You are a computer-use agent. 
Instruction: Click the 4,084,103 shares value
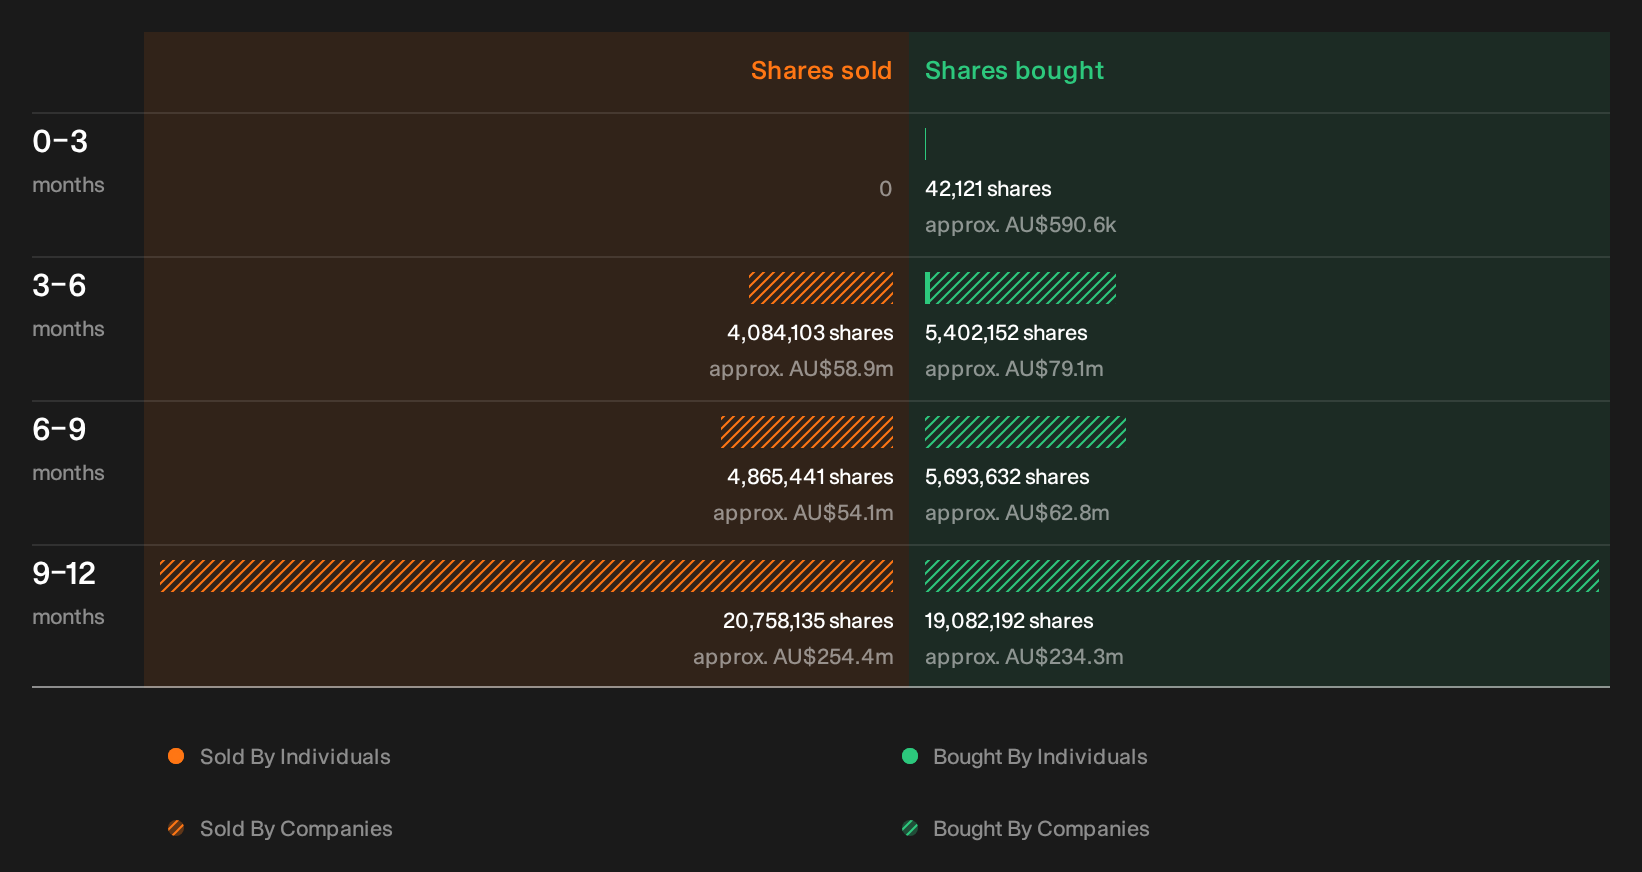click(810, 333)
